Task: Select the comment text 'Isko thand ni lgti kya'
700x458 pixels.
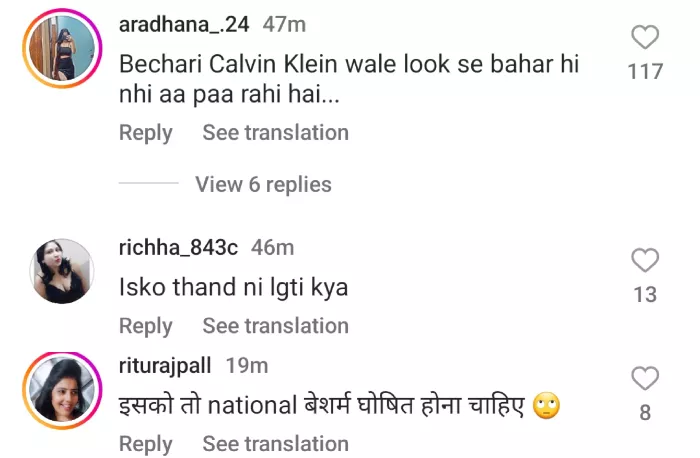Action: point(233,288)
